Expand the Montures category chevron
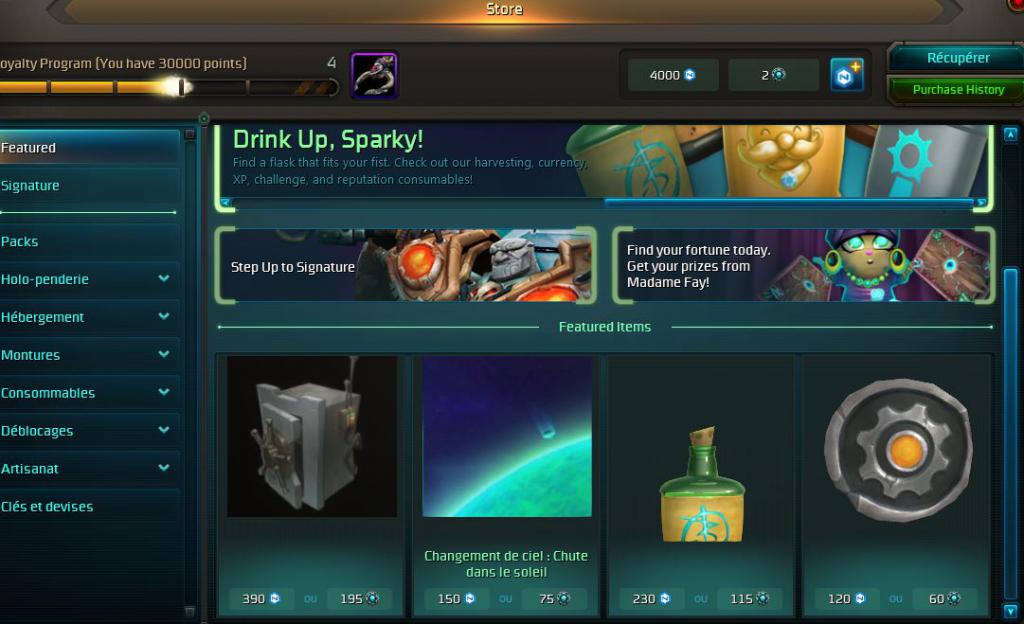Screen dimensions: 1024x624 164,354
